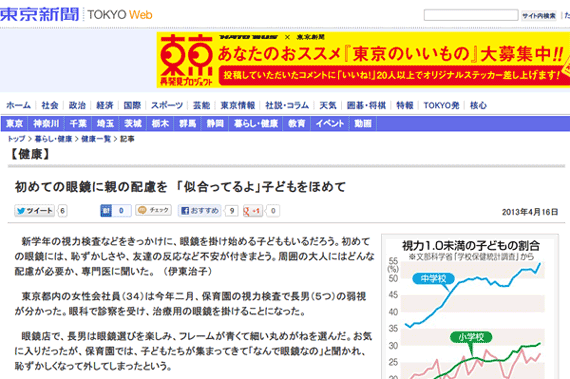The height and width of the screenshot is (379, 570).
Task: Select the 暮らし・健康 tab
Action: tap(256, 124)
